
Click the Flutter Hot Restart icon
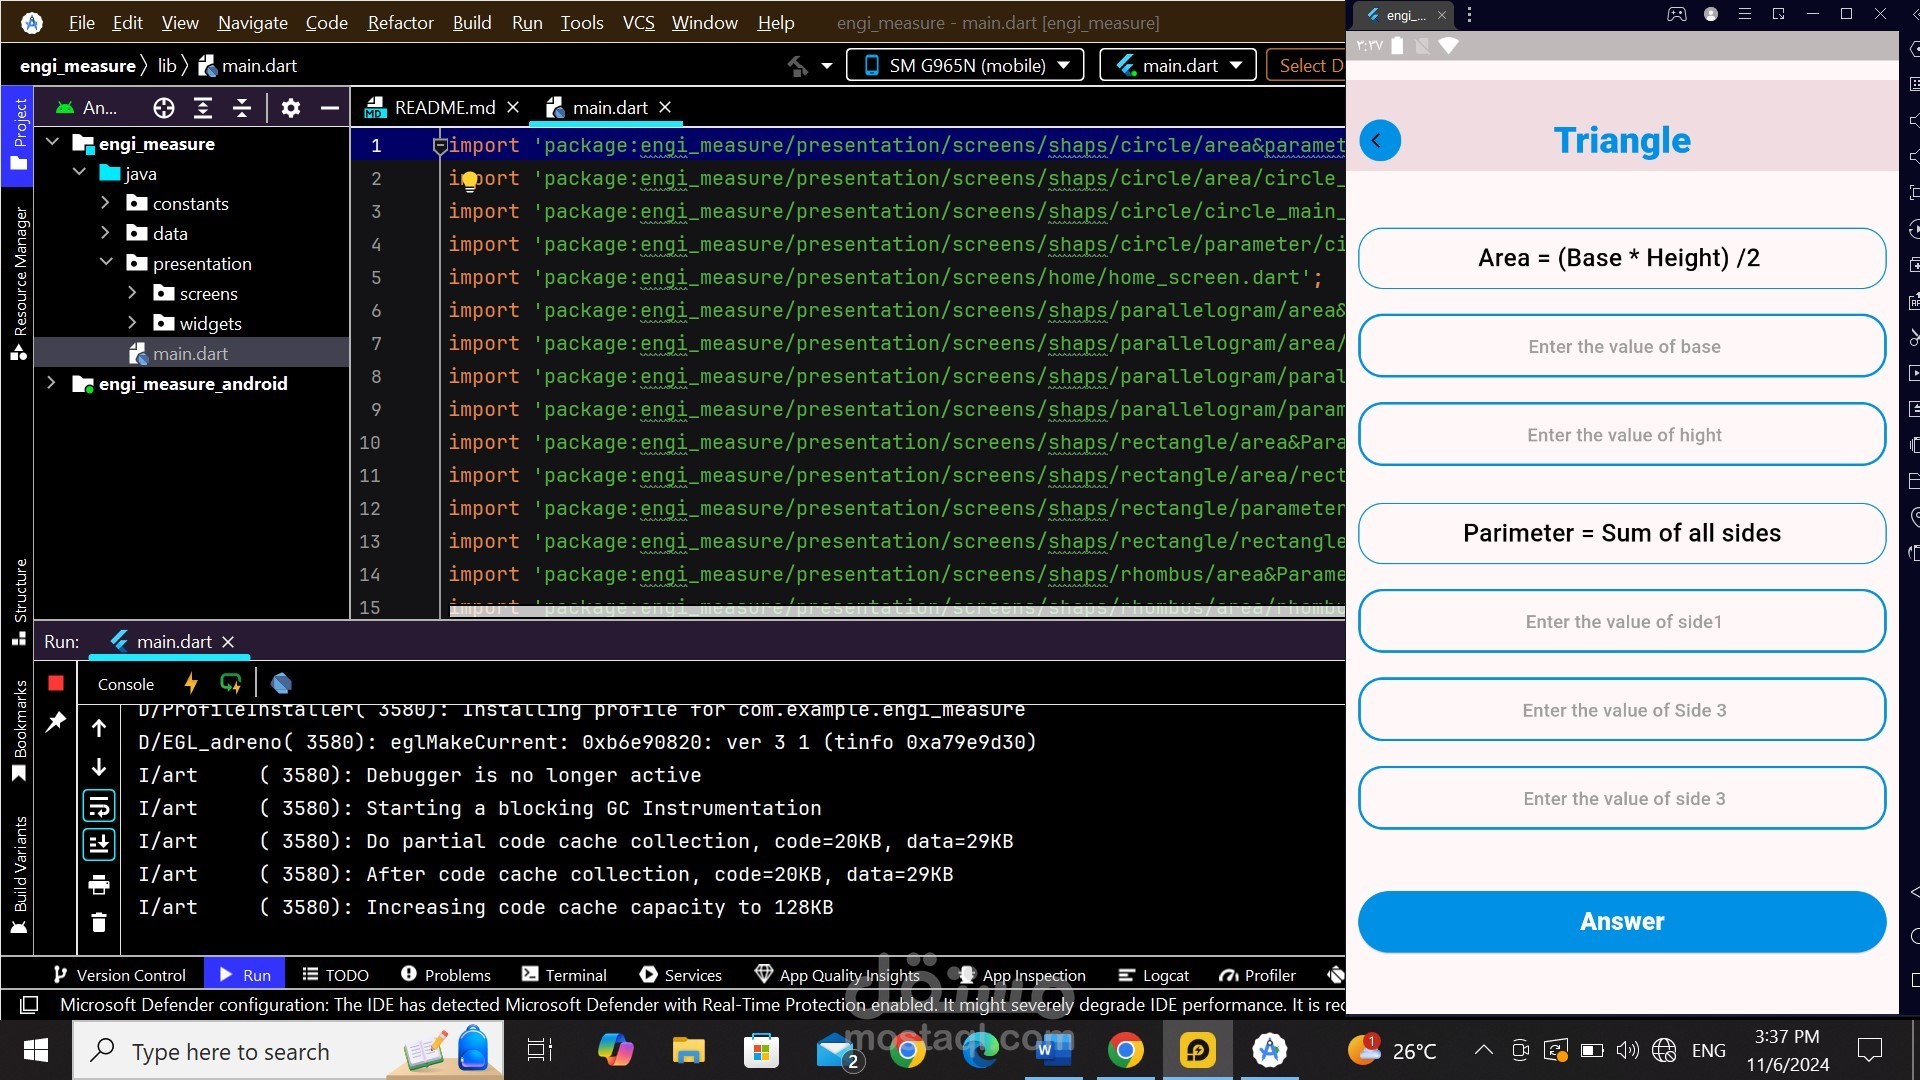[x=231, y=683]
